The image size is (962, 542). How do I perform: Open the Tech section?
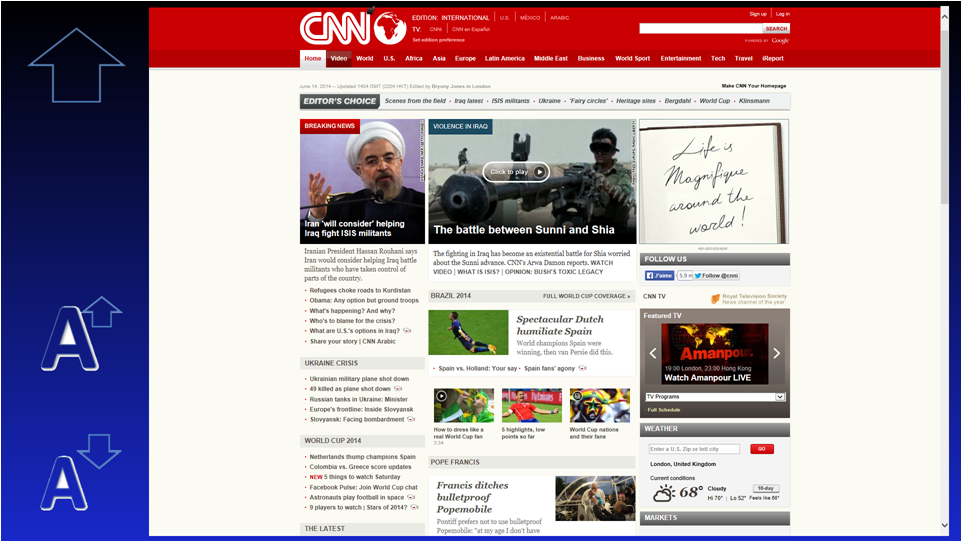pos(718,58)
